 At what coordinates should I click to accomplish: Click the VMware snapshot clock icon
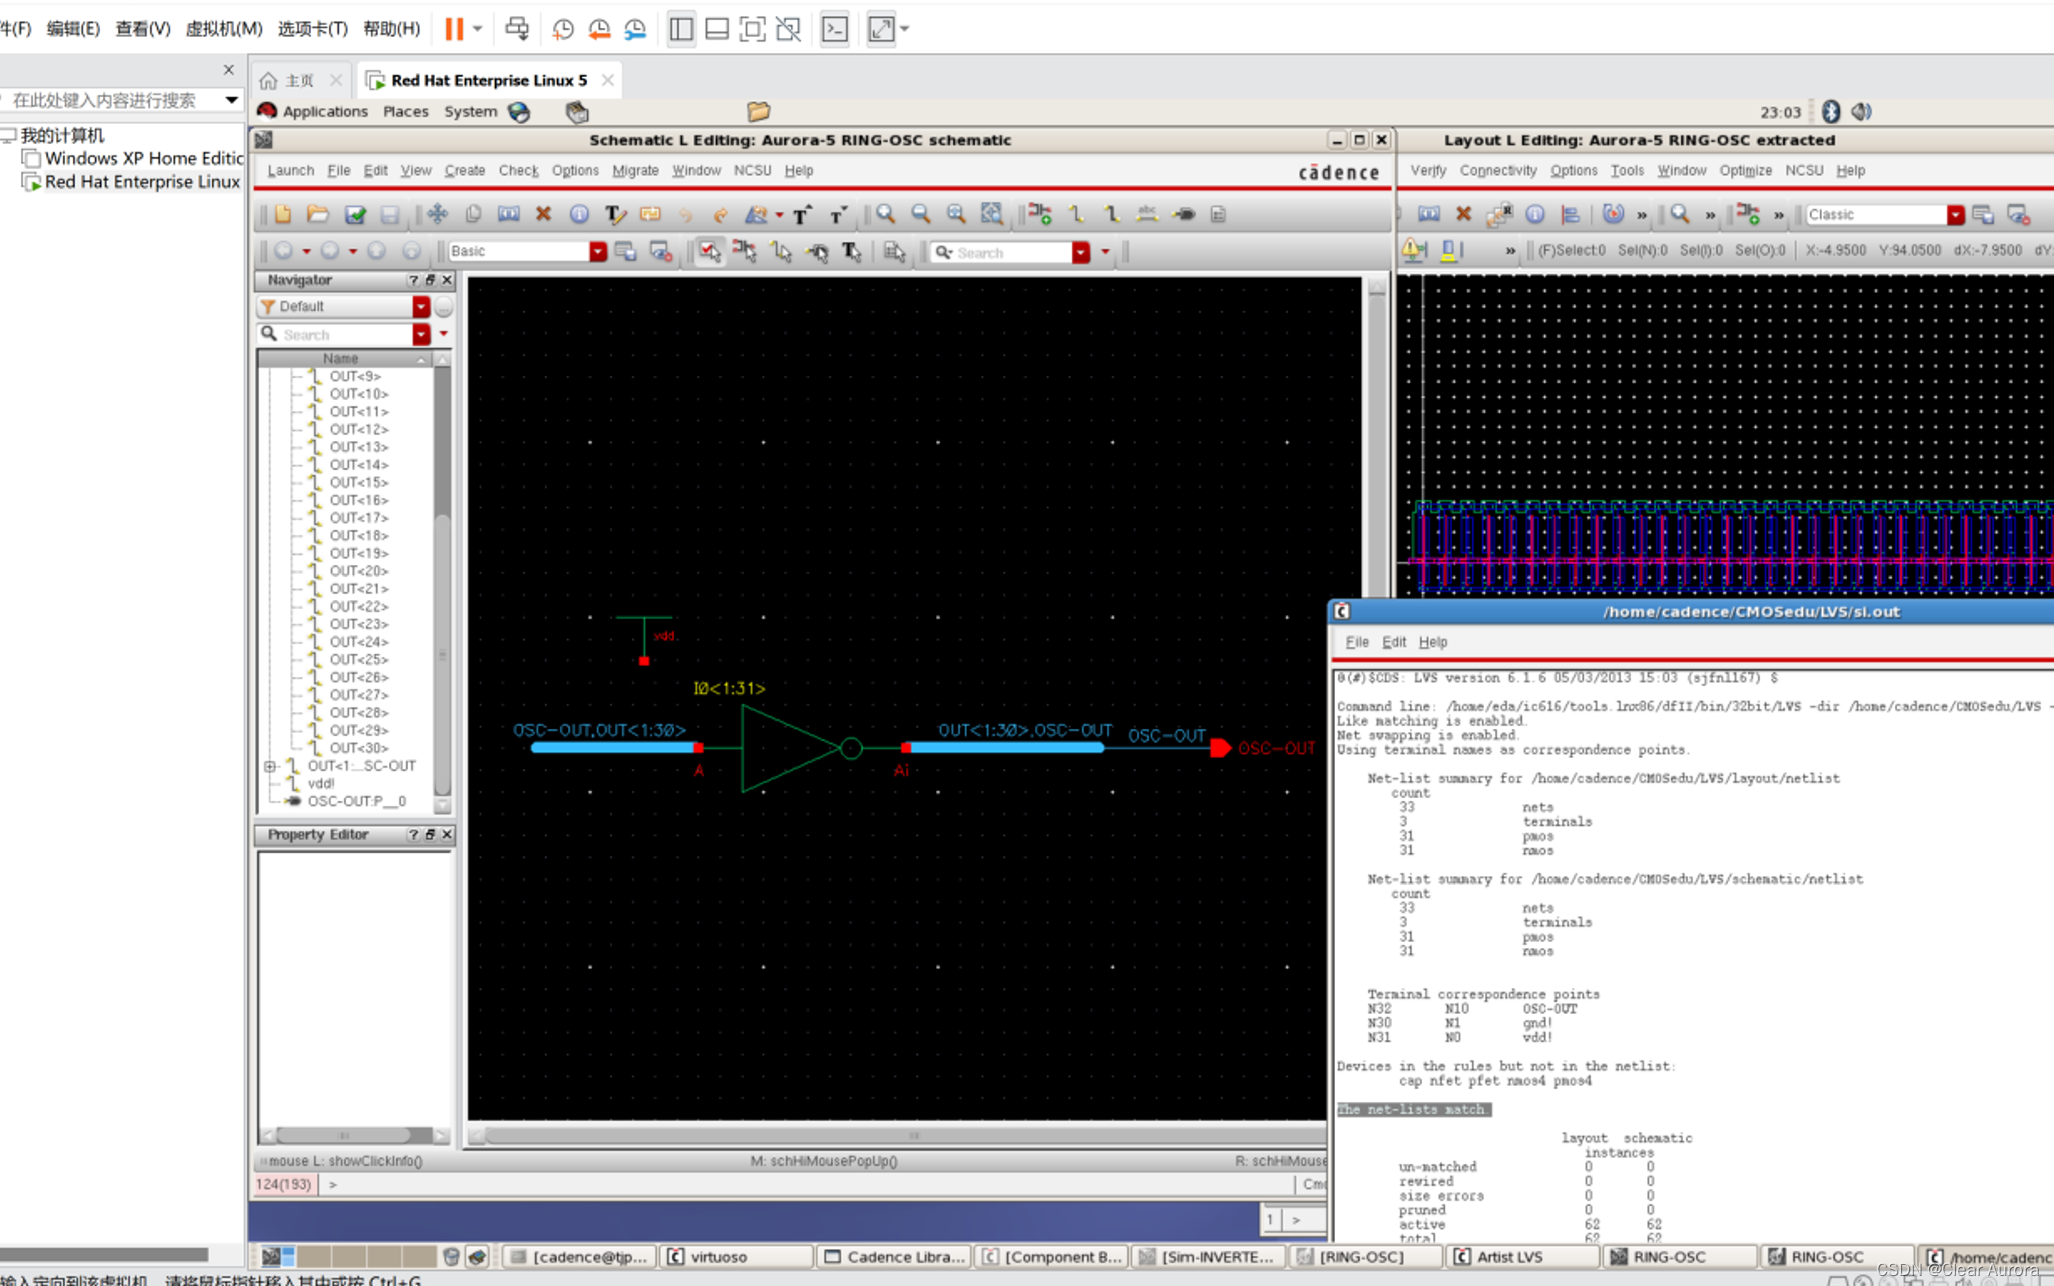(563, 29)
